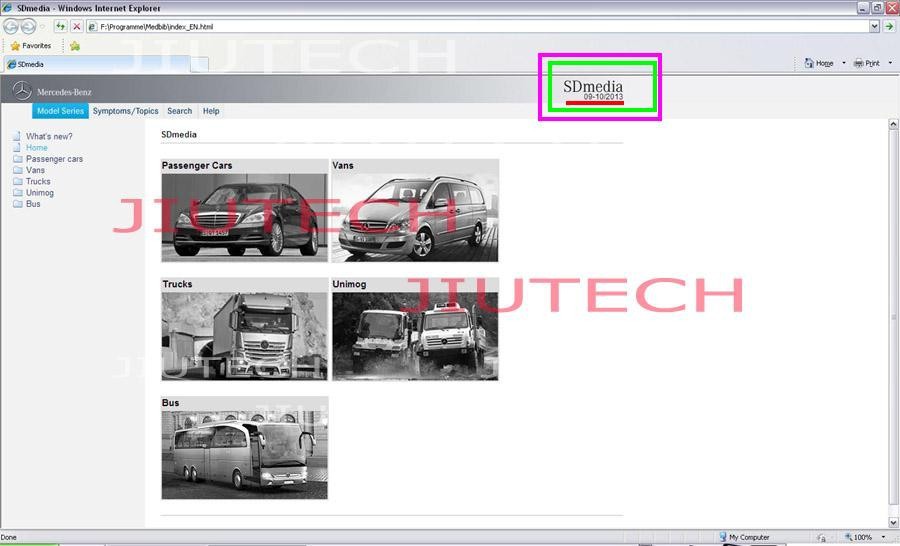900x546 pixels.
Task: Click the scroll down arrow of page scrollbar
Action: [x=893, y=522]
